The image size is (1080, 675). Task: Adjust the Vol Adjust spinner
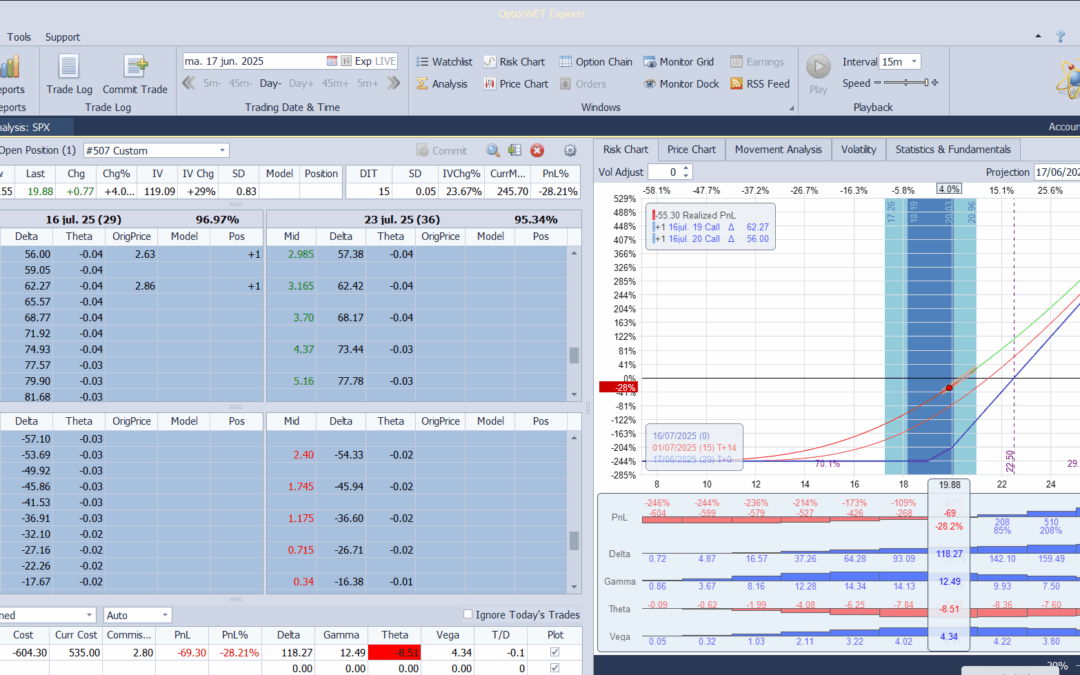click(685, 172)
